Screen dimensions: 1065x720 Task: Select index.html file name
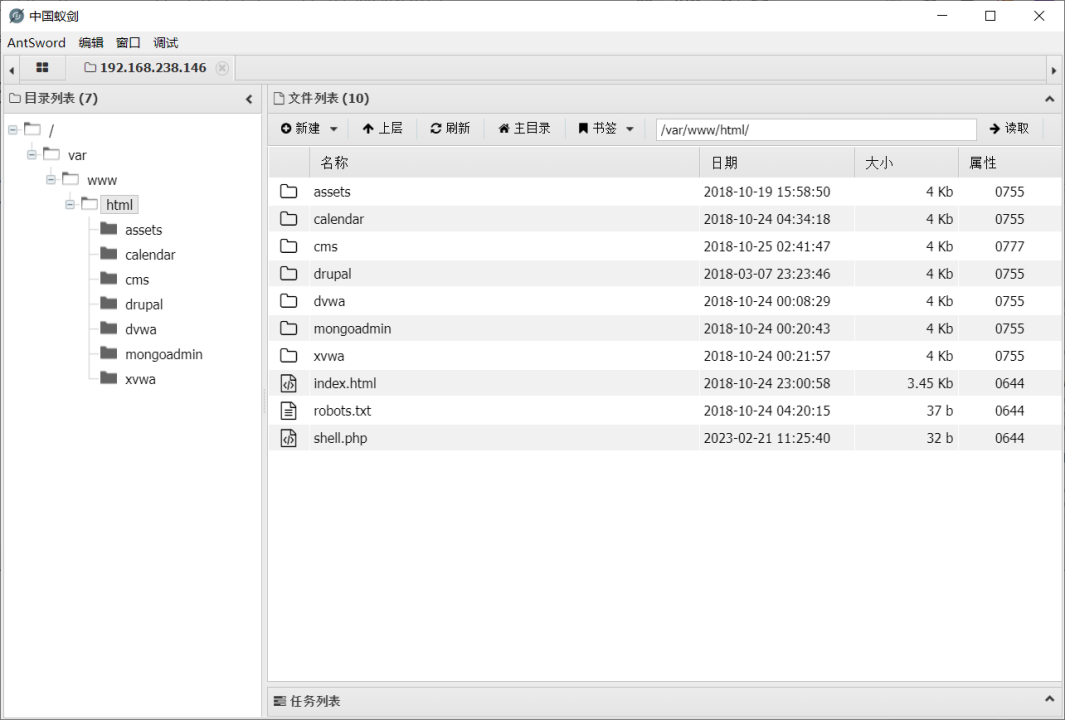pyautogui.click(x=344, y=383)
